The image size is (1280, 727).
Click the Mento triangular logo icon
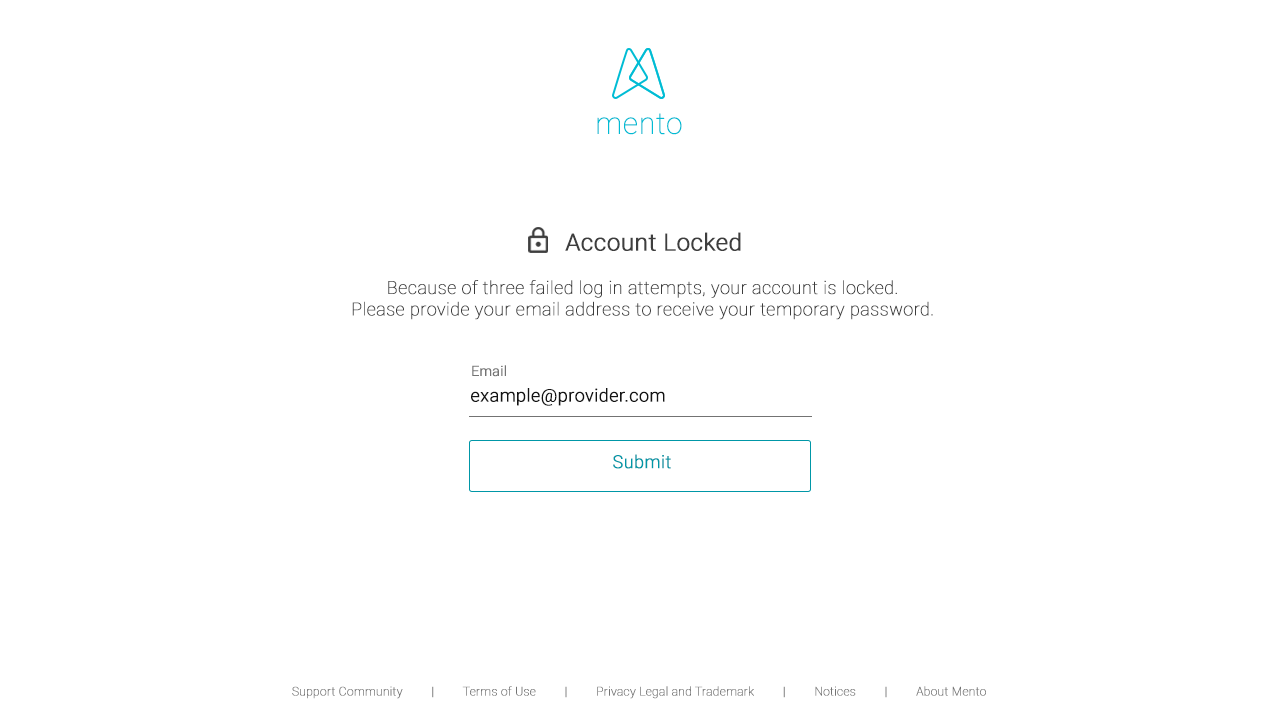coord(638,74)
